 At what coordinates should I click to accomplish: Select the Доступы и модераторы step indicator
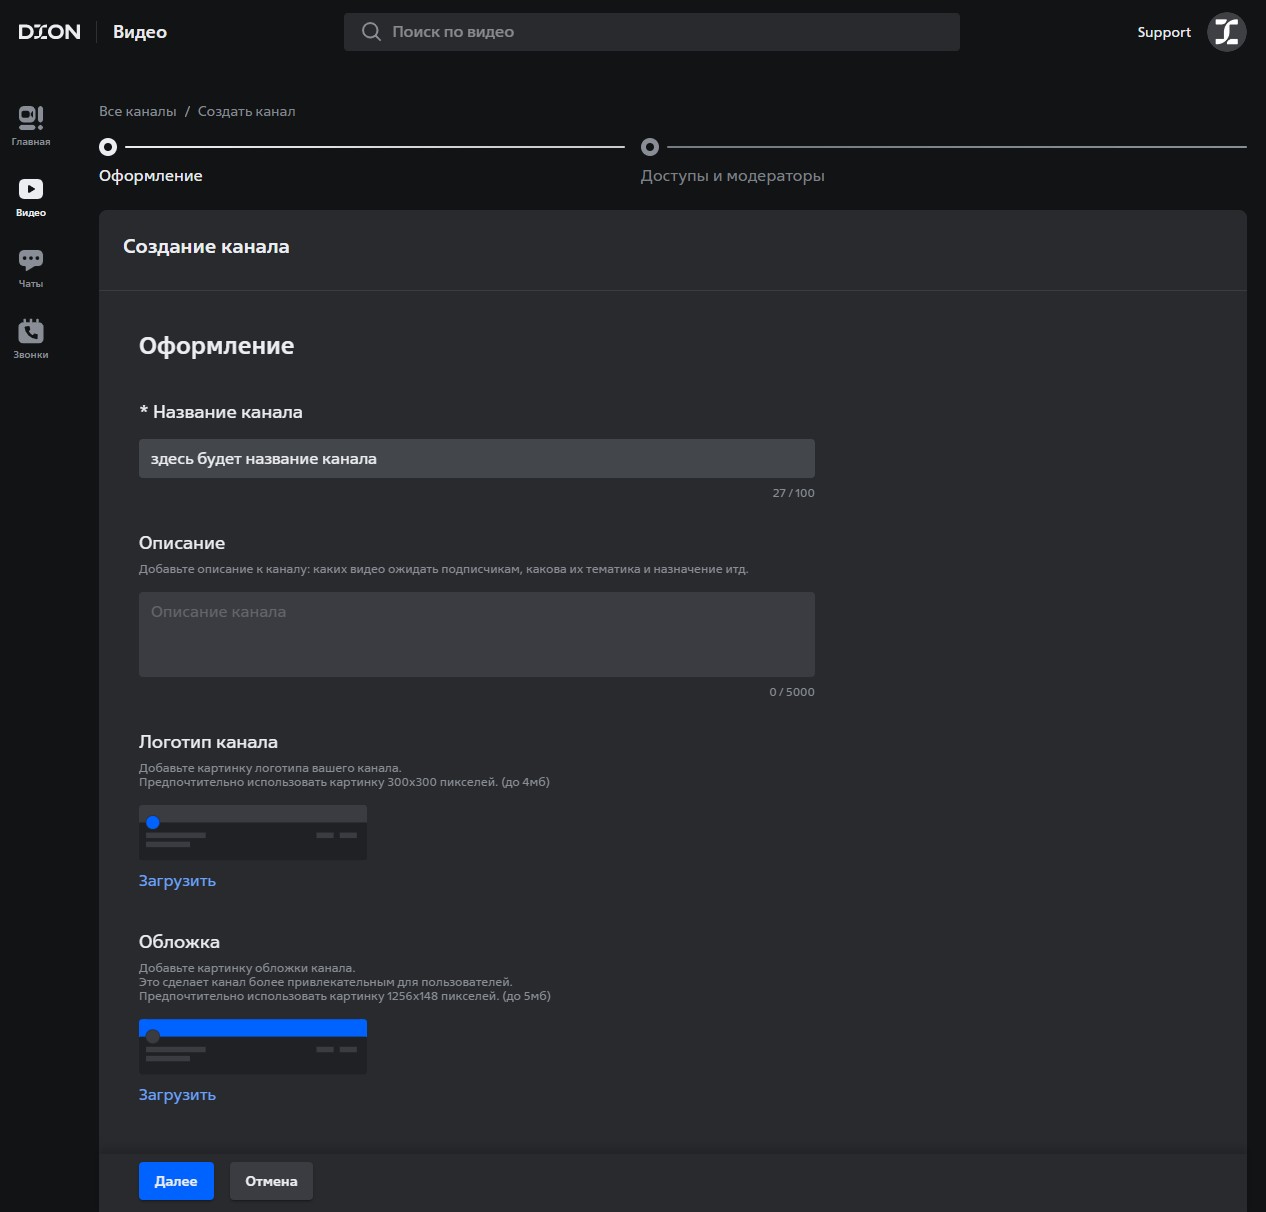click(x=650, y=147)
